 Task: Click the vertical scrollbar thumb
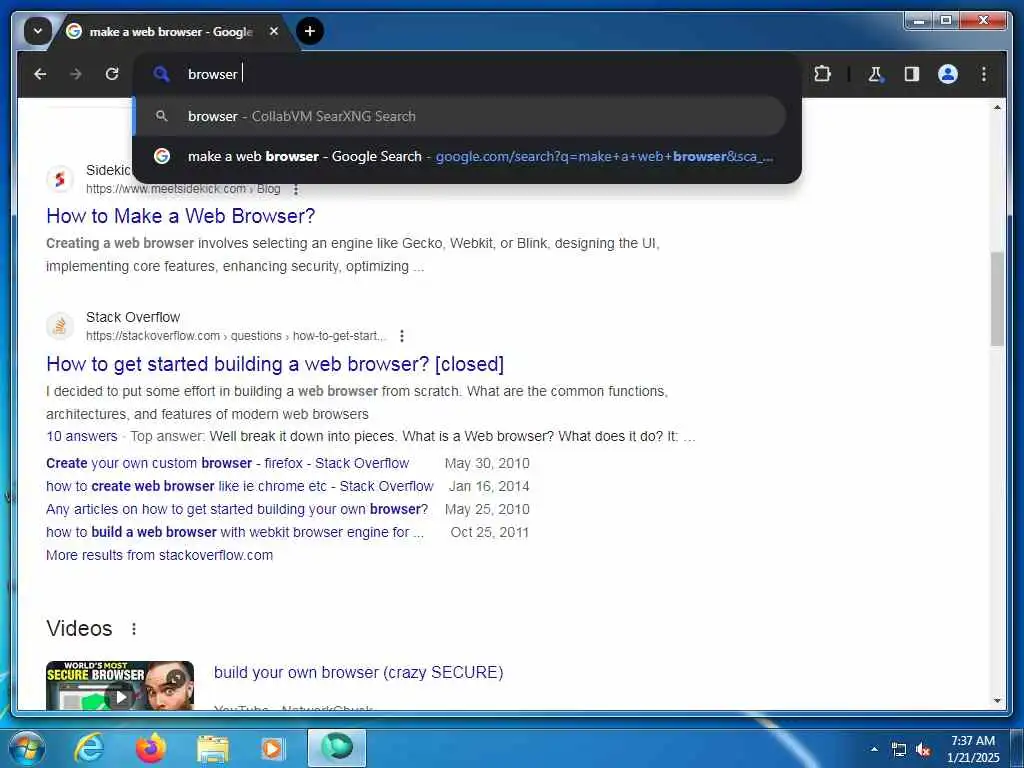tap(997, 298)
